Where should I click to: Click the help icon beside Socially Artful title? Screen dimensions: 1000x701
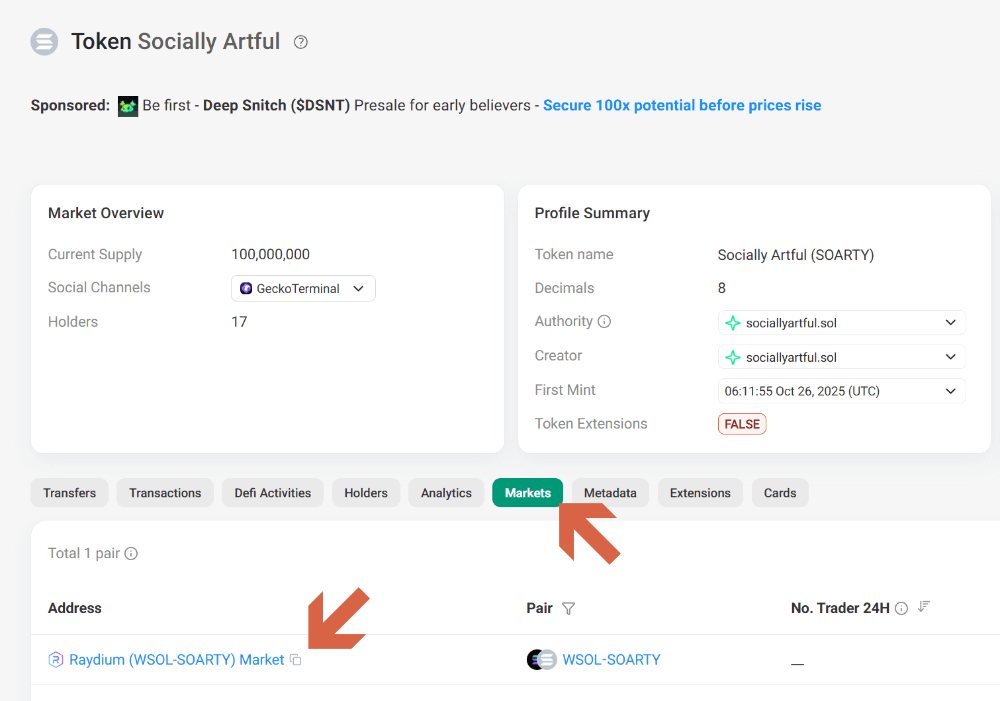[x=301, y=42]
